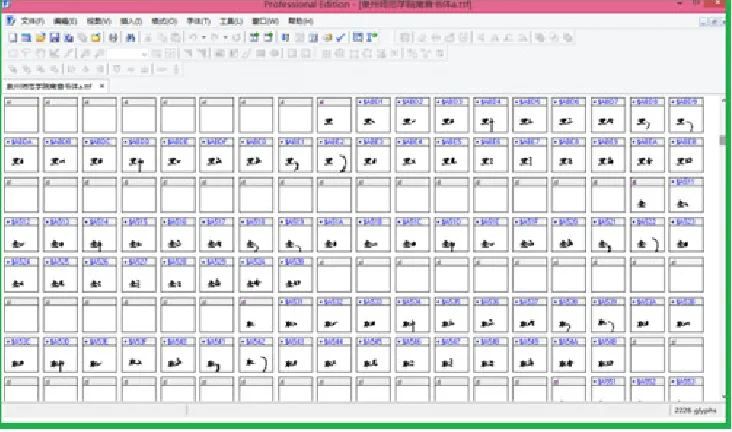Image resolution: width=732 pixels, height=432 pixels.
Task: Click the Redo arrow icon
Action: [215, 38]
